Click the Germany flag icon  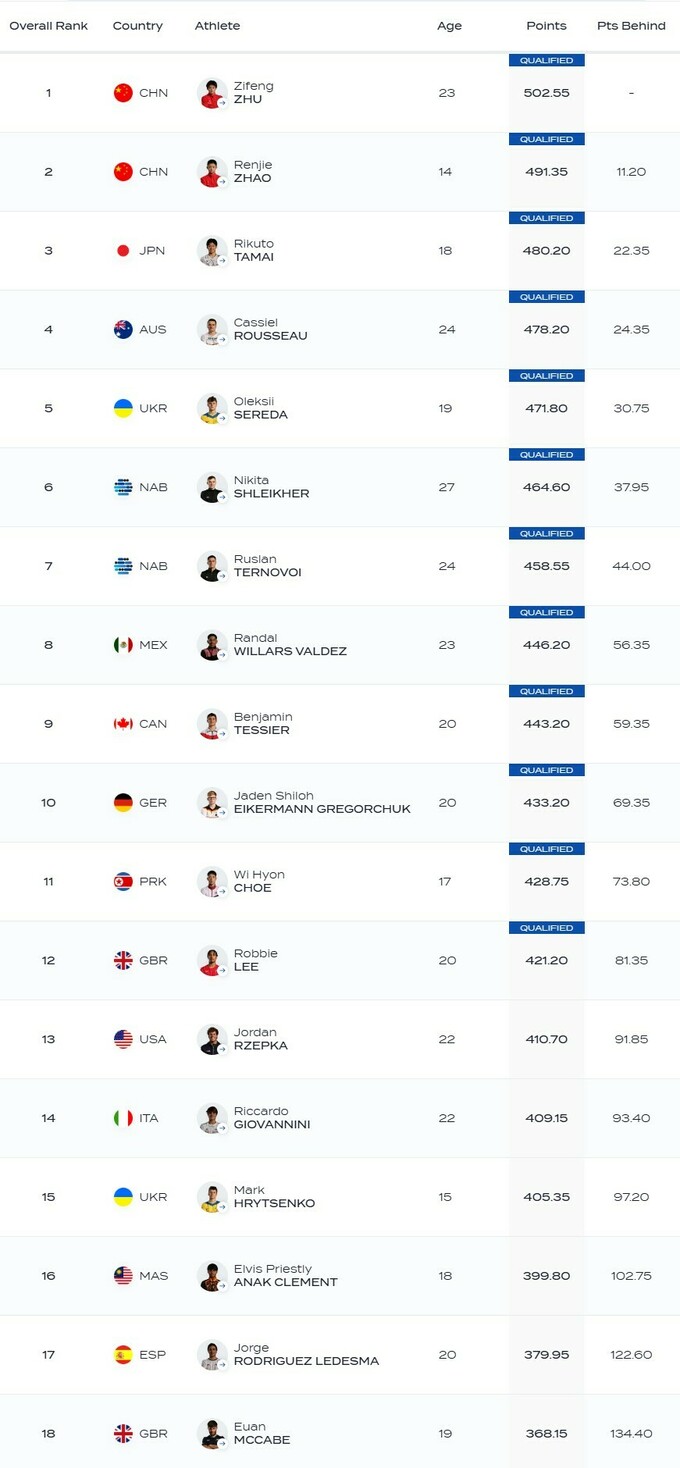click(x=123, y=803)
